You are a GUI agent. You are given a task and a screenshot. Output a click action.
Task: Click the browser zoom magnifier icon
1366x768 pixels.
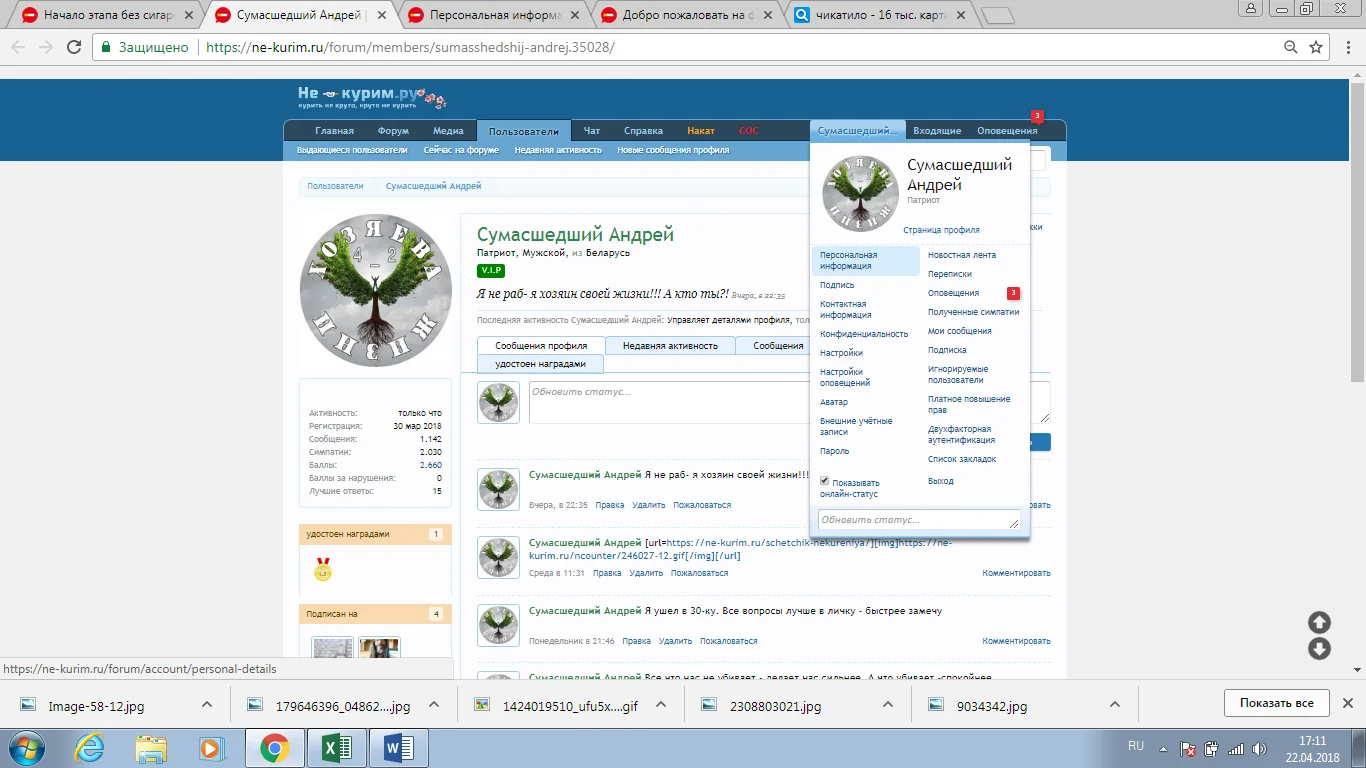[x=1291, y=47]
